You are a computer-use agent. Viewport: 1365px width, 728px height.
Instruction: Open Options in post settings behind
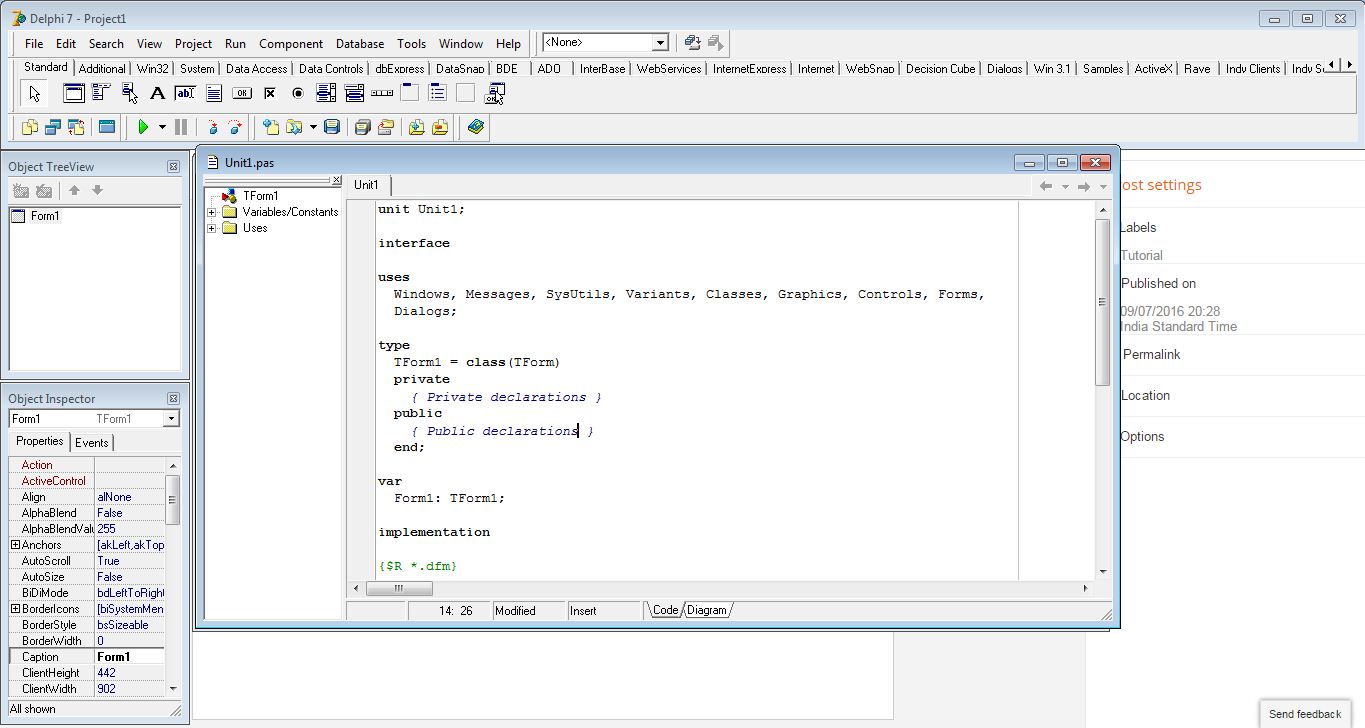(1142, 437)
